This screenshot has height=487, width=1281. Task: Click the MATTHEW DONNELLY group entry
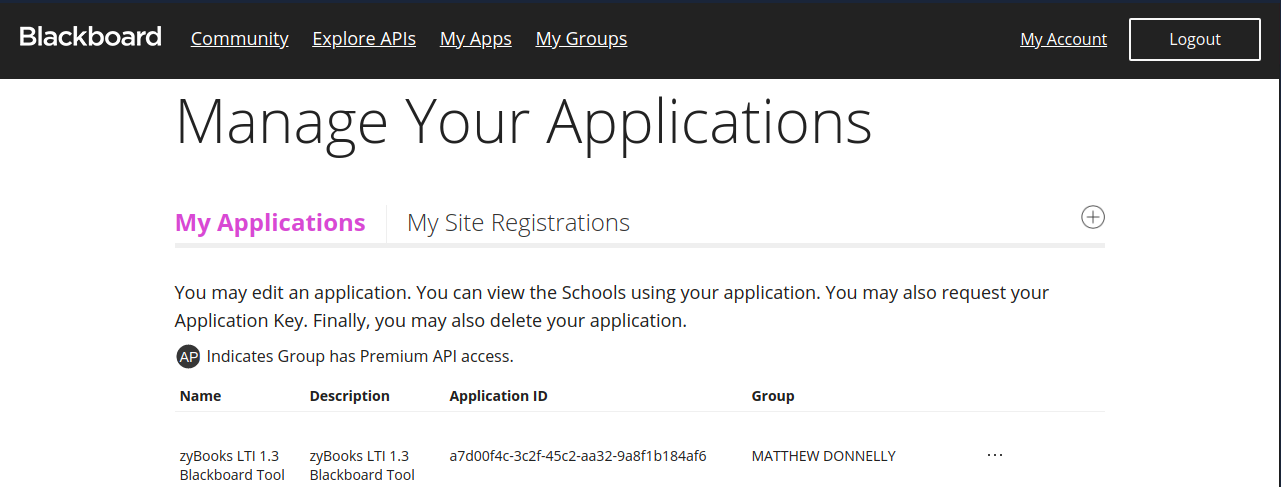tap(823, 456)
